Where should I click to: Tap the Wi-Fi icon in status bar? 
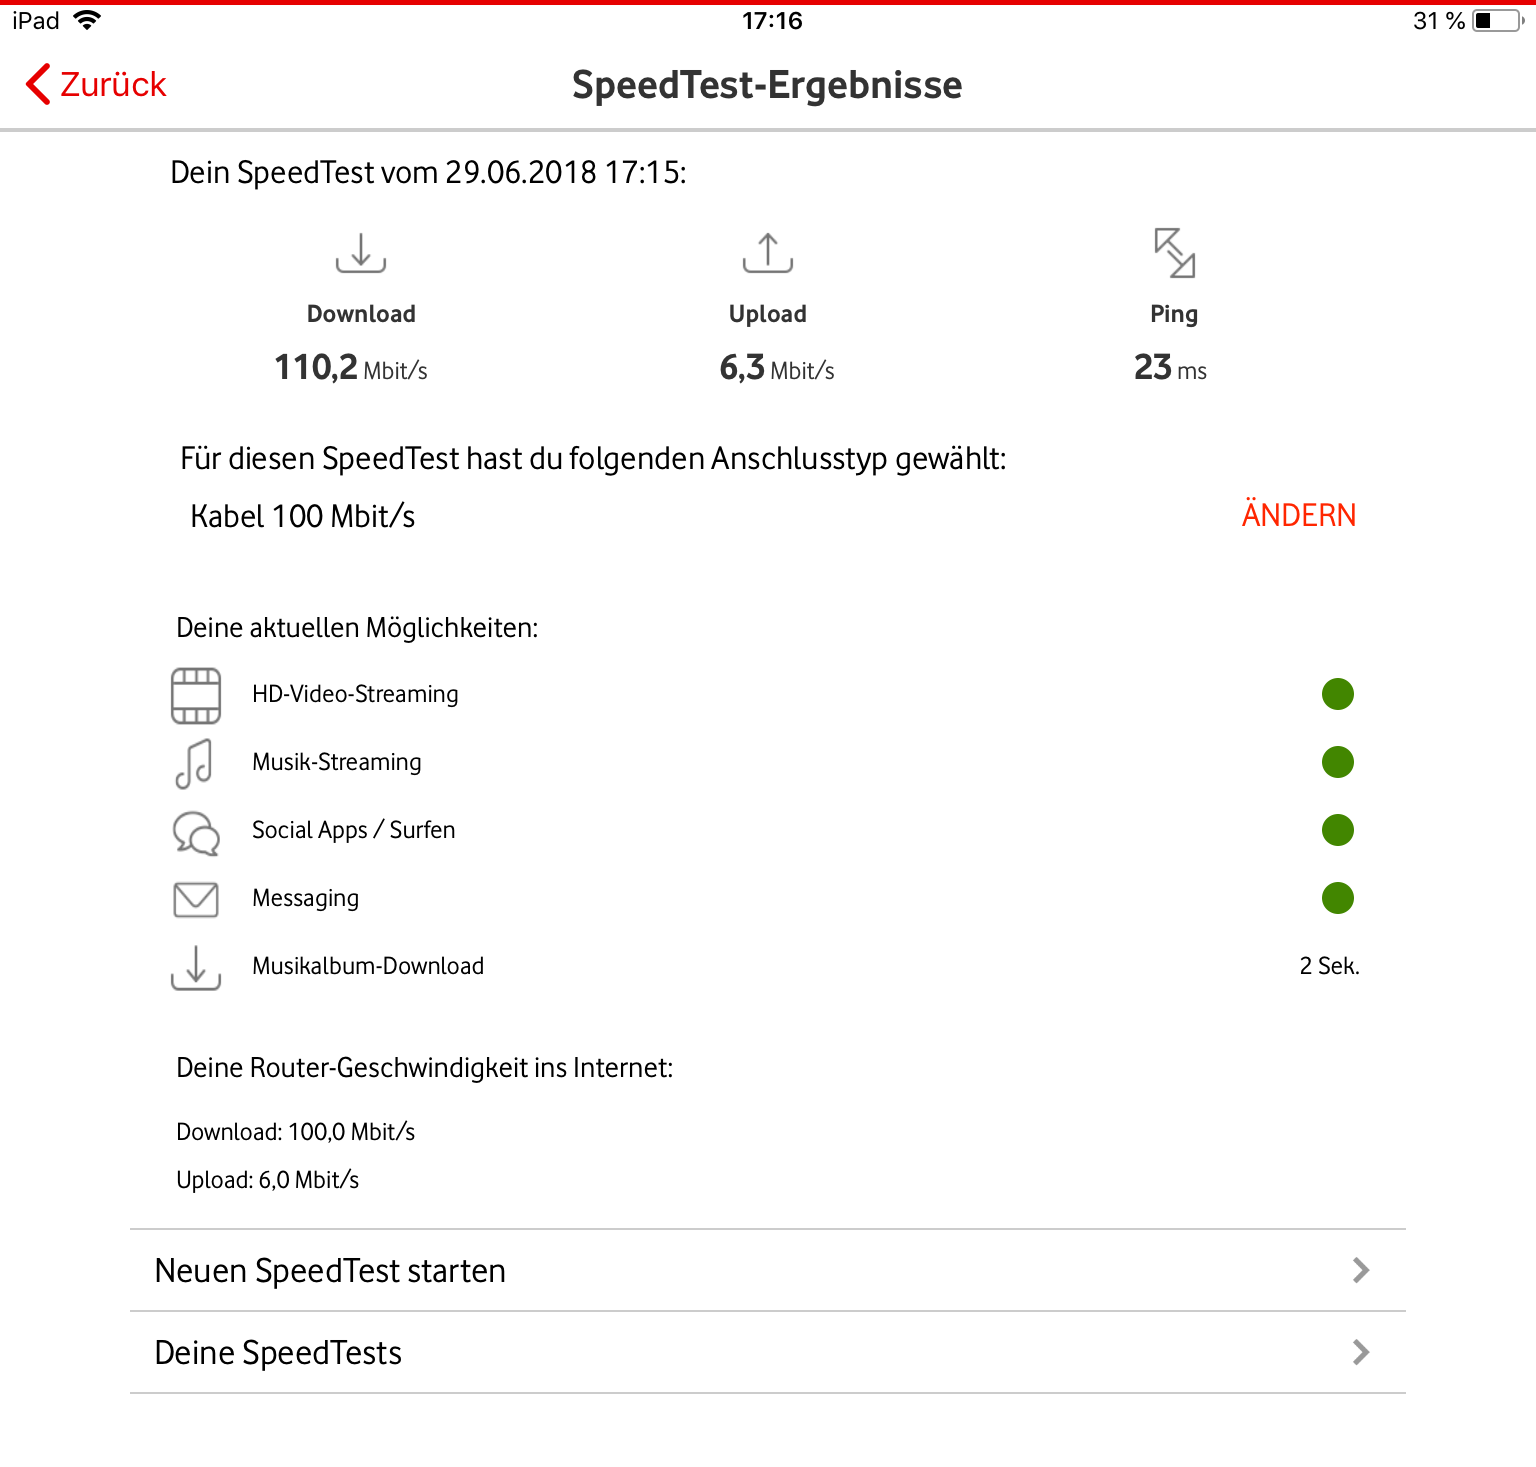pos(87,20)
